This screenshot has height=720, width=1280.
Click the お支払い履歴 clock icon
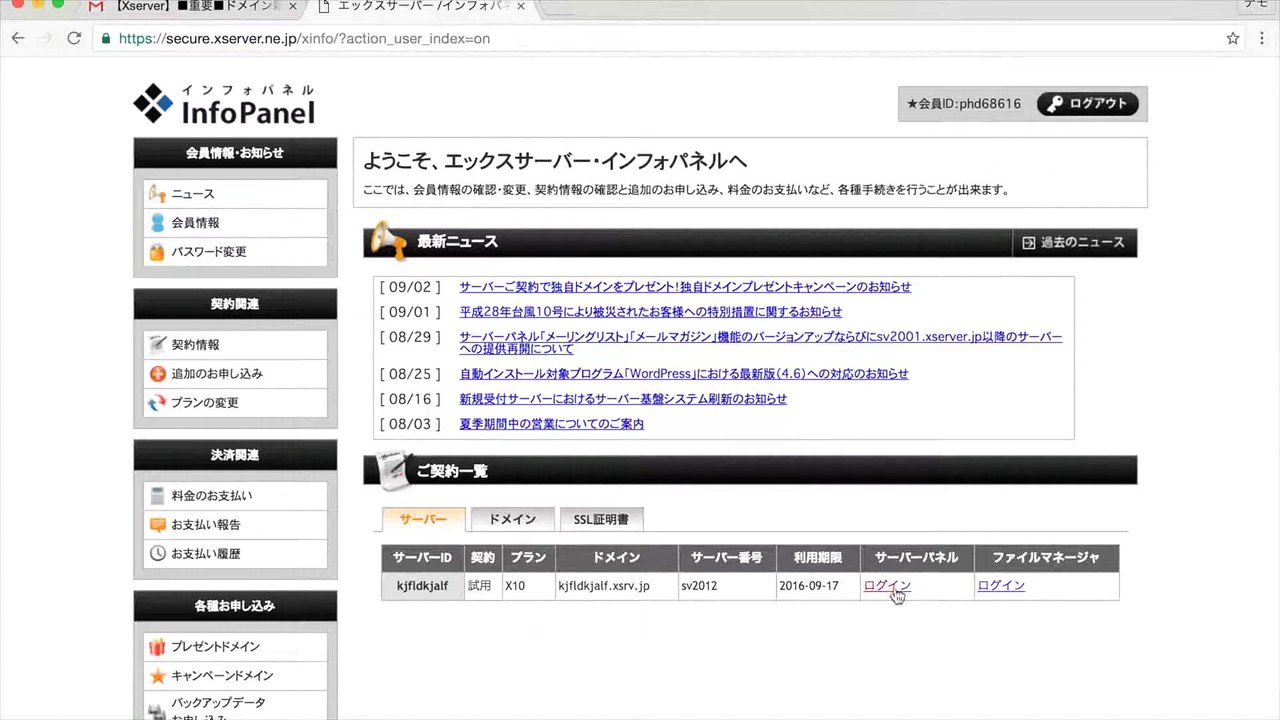tap(157, 553)
